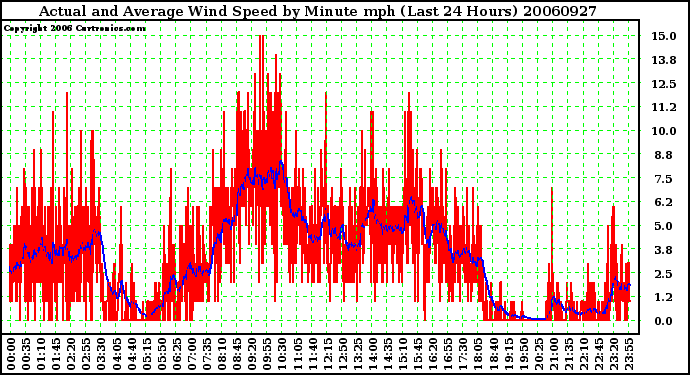
Task: Select the 6.2 y-axis label
Action: click(x=664, y=202)
